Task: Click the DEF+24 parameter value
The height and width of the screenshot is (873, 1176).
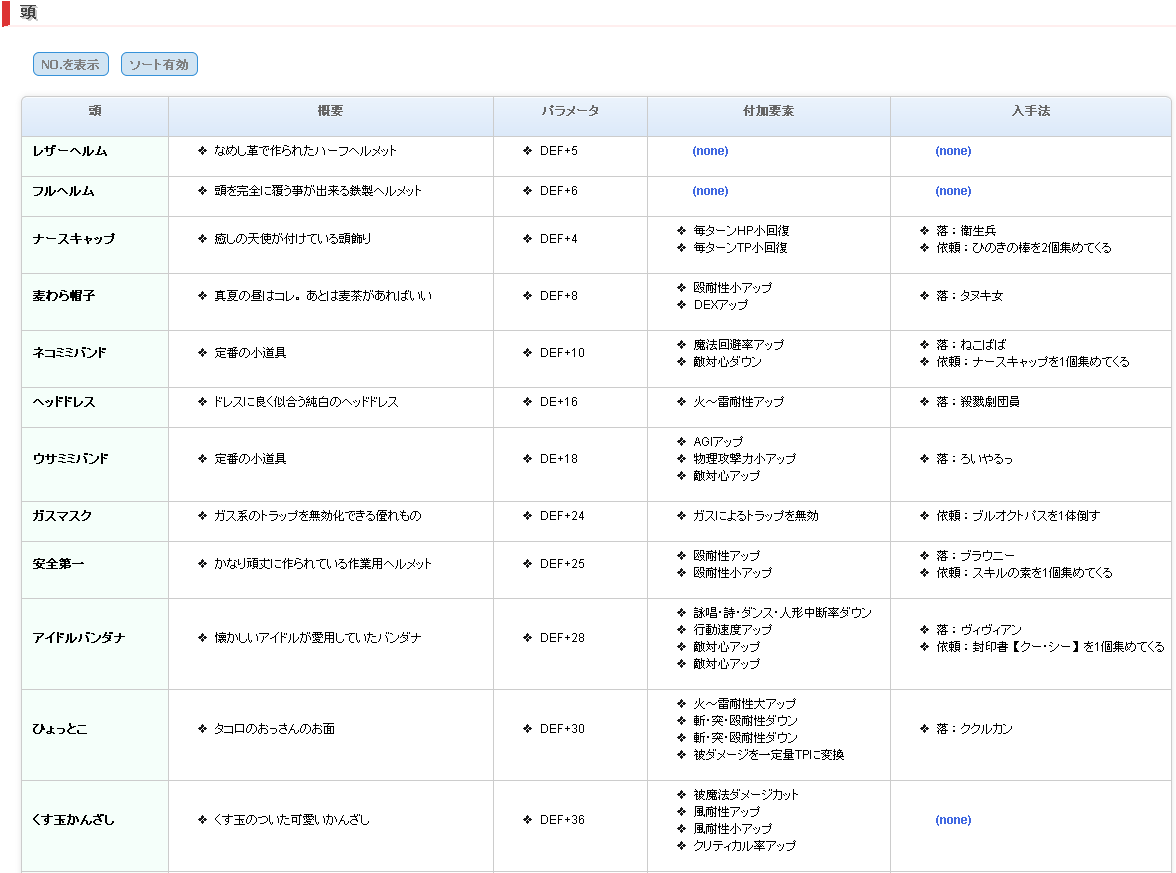Action: point(562,516)
